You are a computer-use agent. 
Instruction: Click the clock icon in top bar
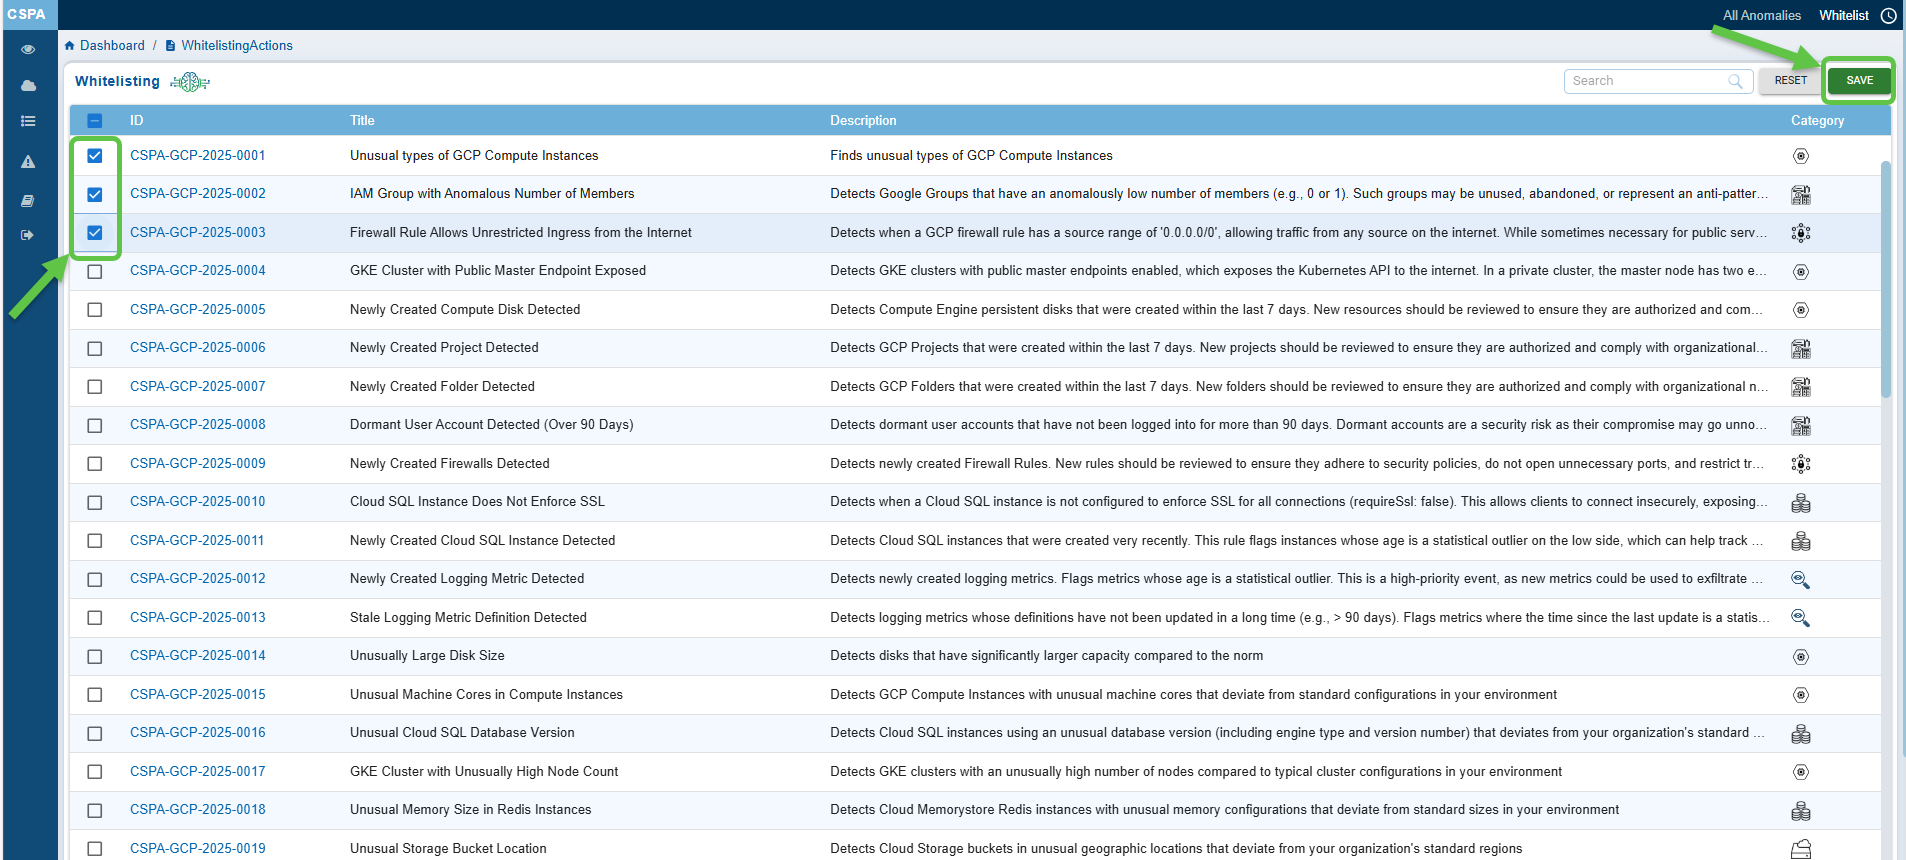(1888, 15)
